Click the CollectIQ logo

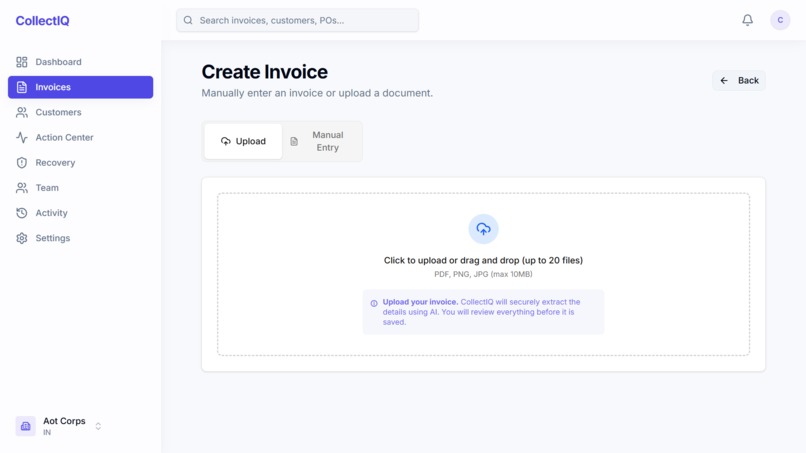pos(42,21)
